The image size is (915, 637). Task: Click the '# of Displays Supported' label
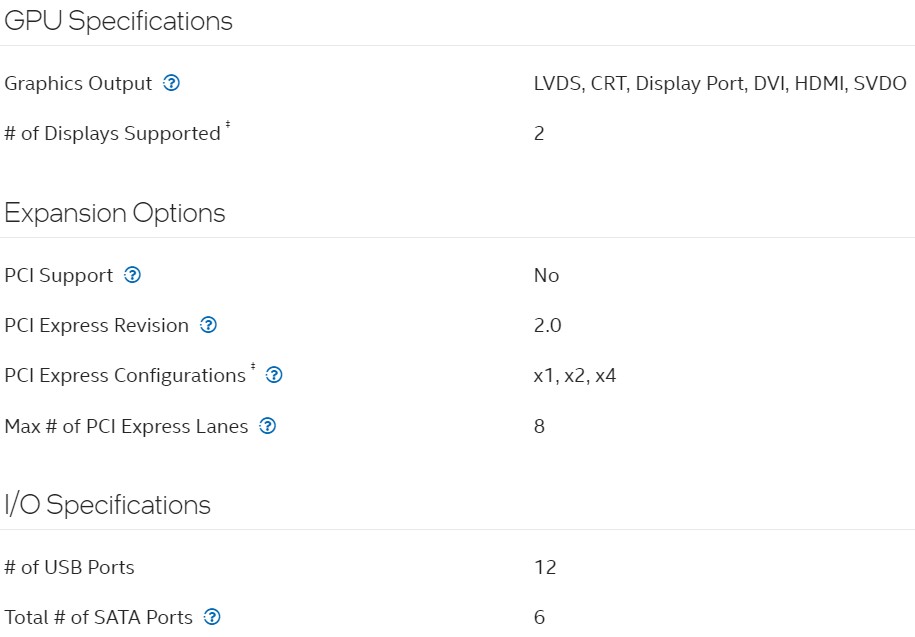click(x=112, y=134)
